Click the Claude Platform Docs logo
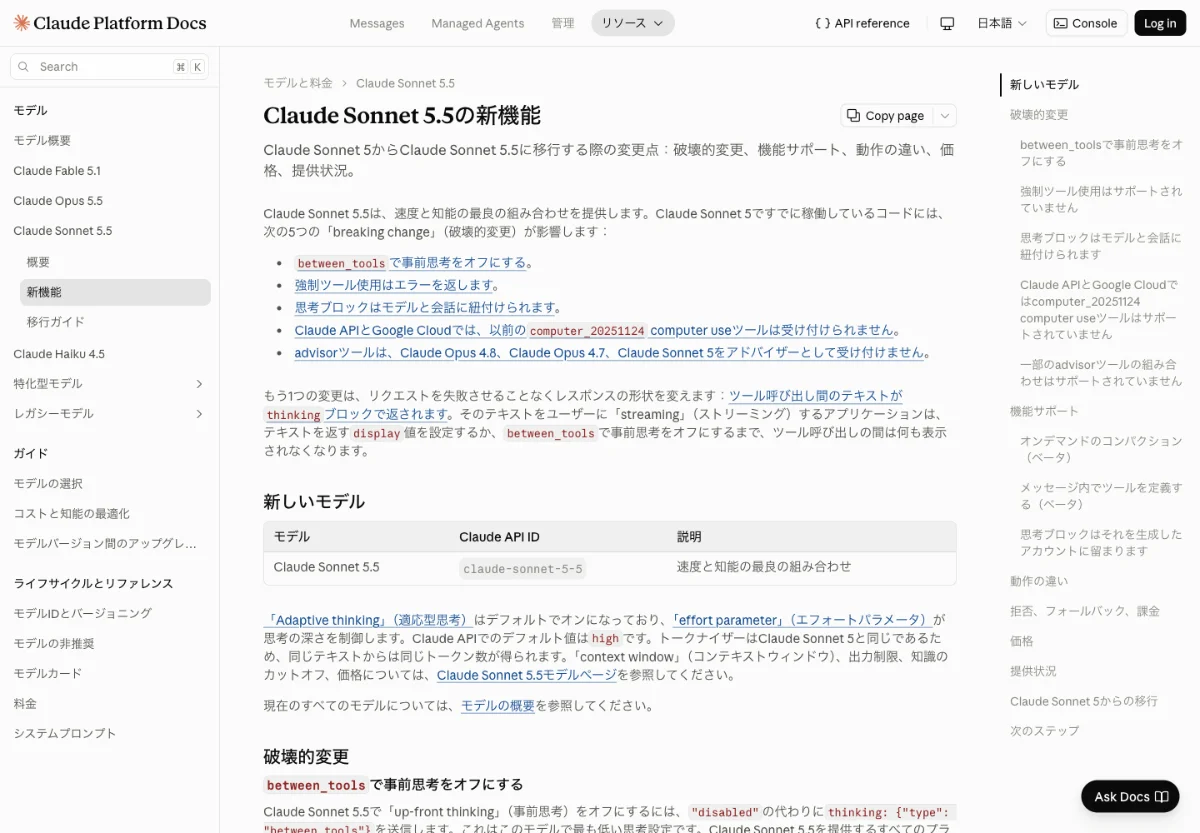Image resolution: width=1200 pixels, height=833 pixels. (110, 23)
